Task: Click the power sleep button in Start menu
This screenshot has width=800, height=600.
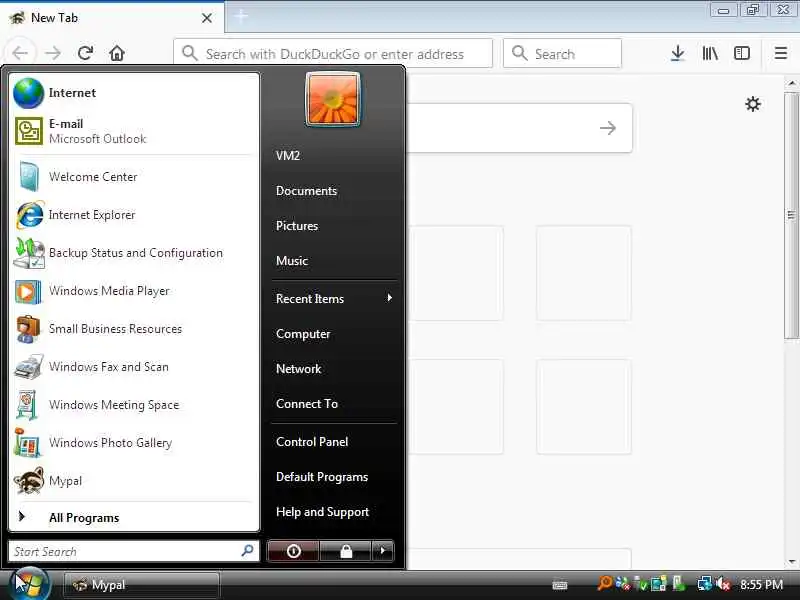Action: coord(293,551)
